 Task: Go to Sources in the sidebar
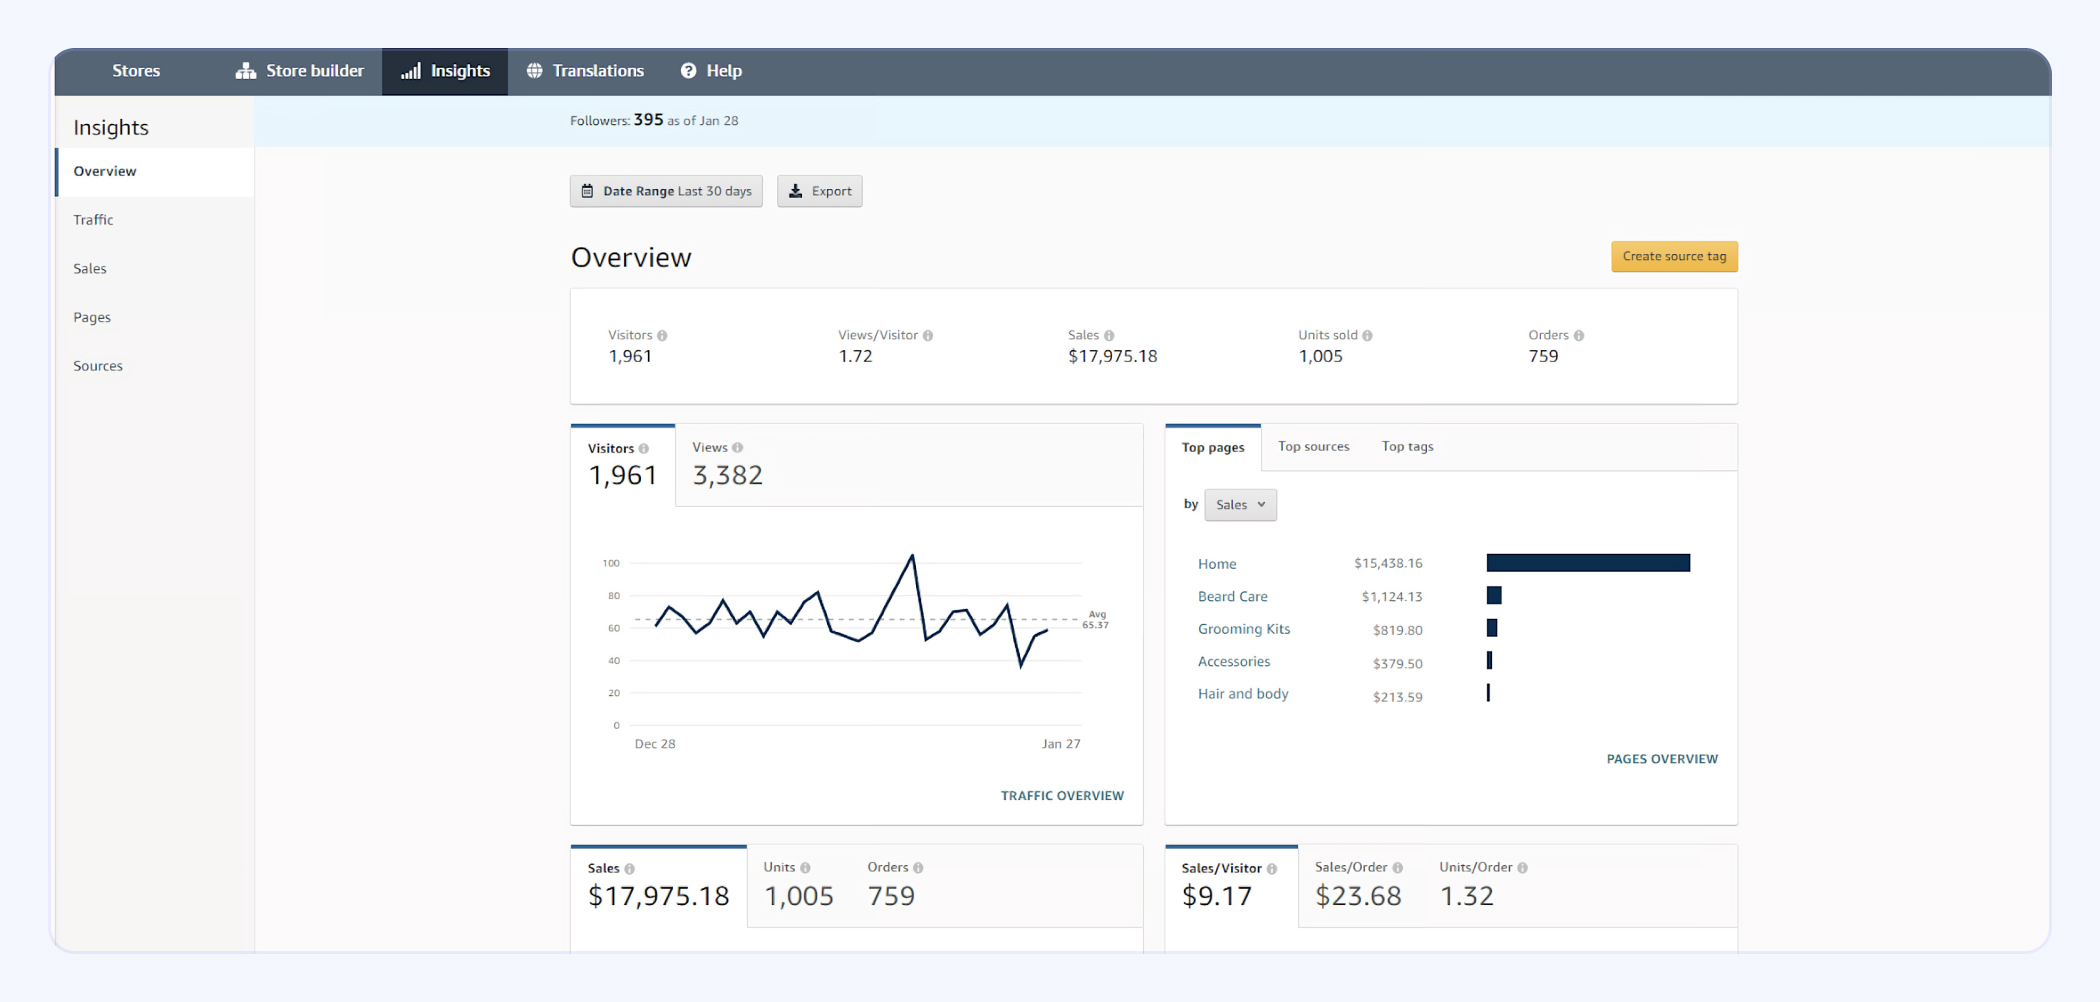tap(98, 366)
